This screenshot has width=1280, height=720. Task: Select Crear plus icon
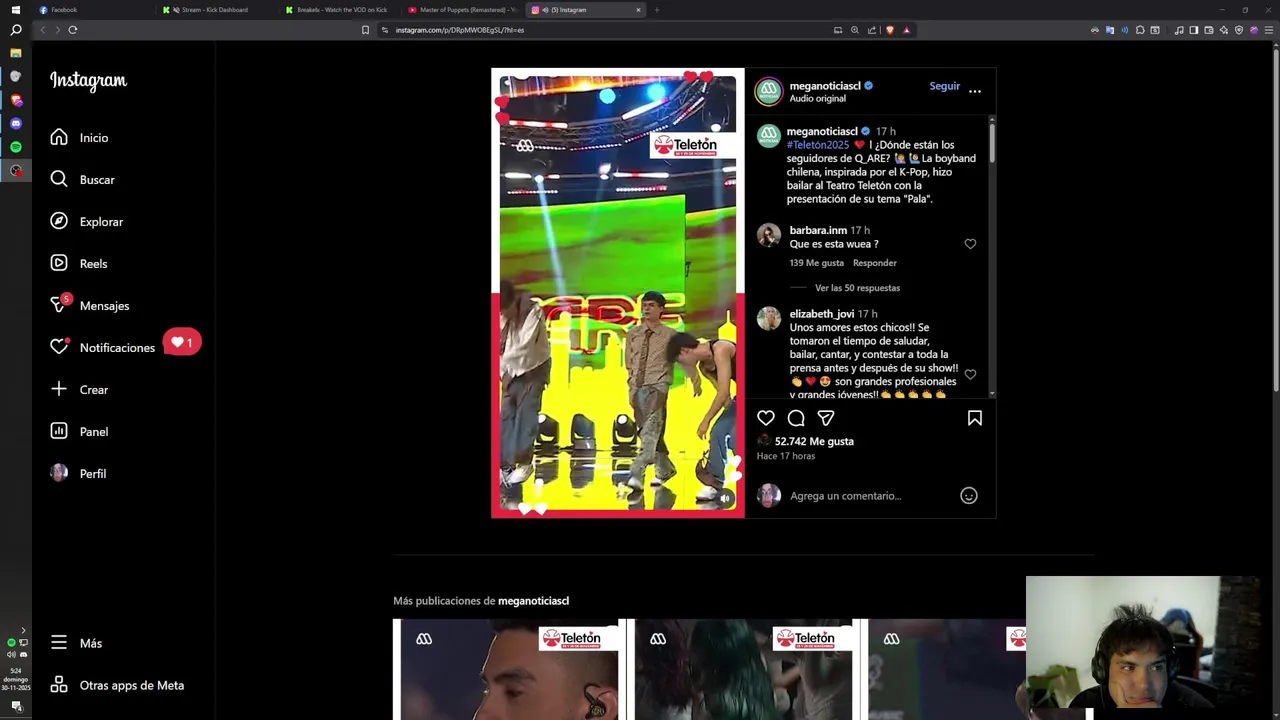click(59, 389)
